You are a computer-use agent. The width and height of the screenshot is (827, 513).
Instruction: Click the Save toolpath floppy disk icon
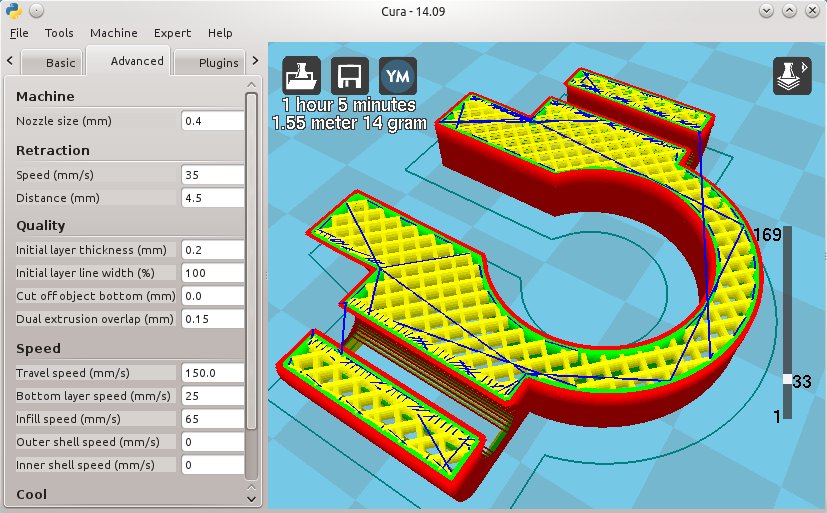pos(347,76)
